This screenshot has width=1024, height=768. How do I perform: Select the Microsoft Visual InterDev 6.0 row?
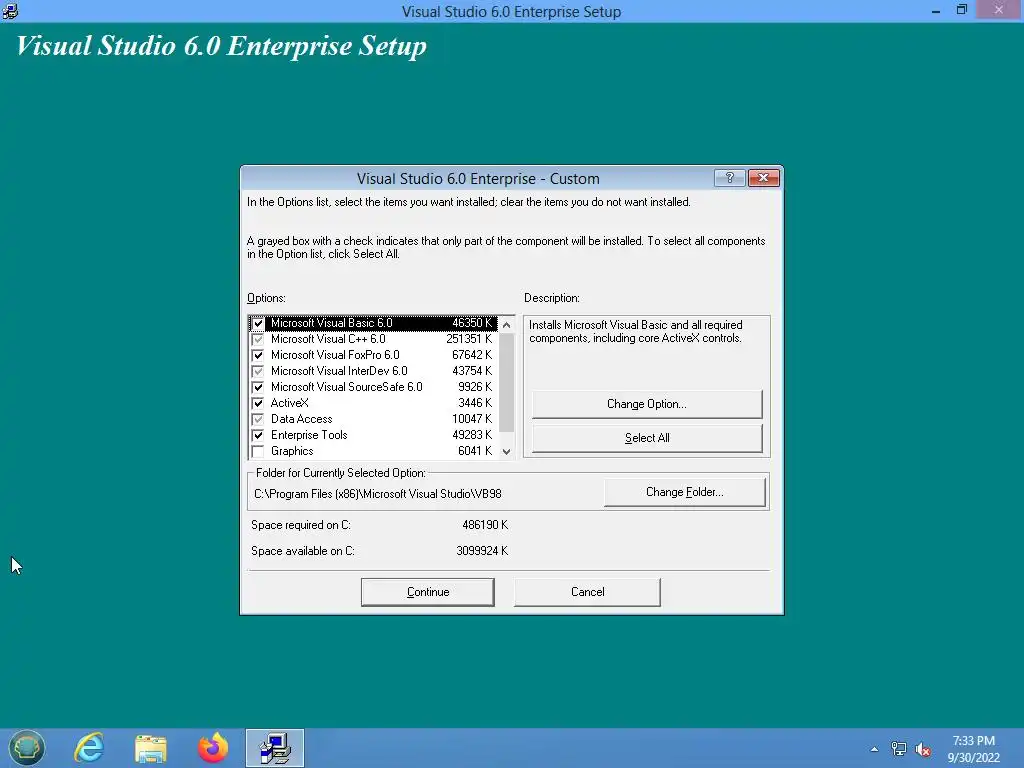click(x=373, y=372)
